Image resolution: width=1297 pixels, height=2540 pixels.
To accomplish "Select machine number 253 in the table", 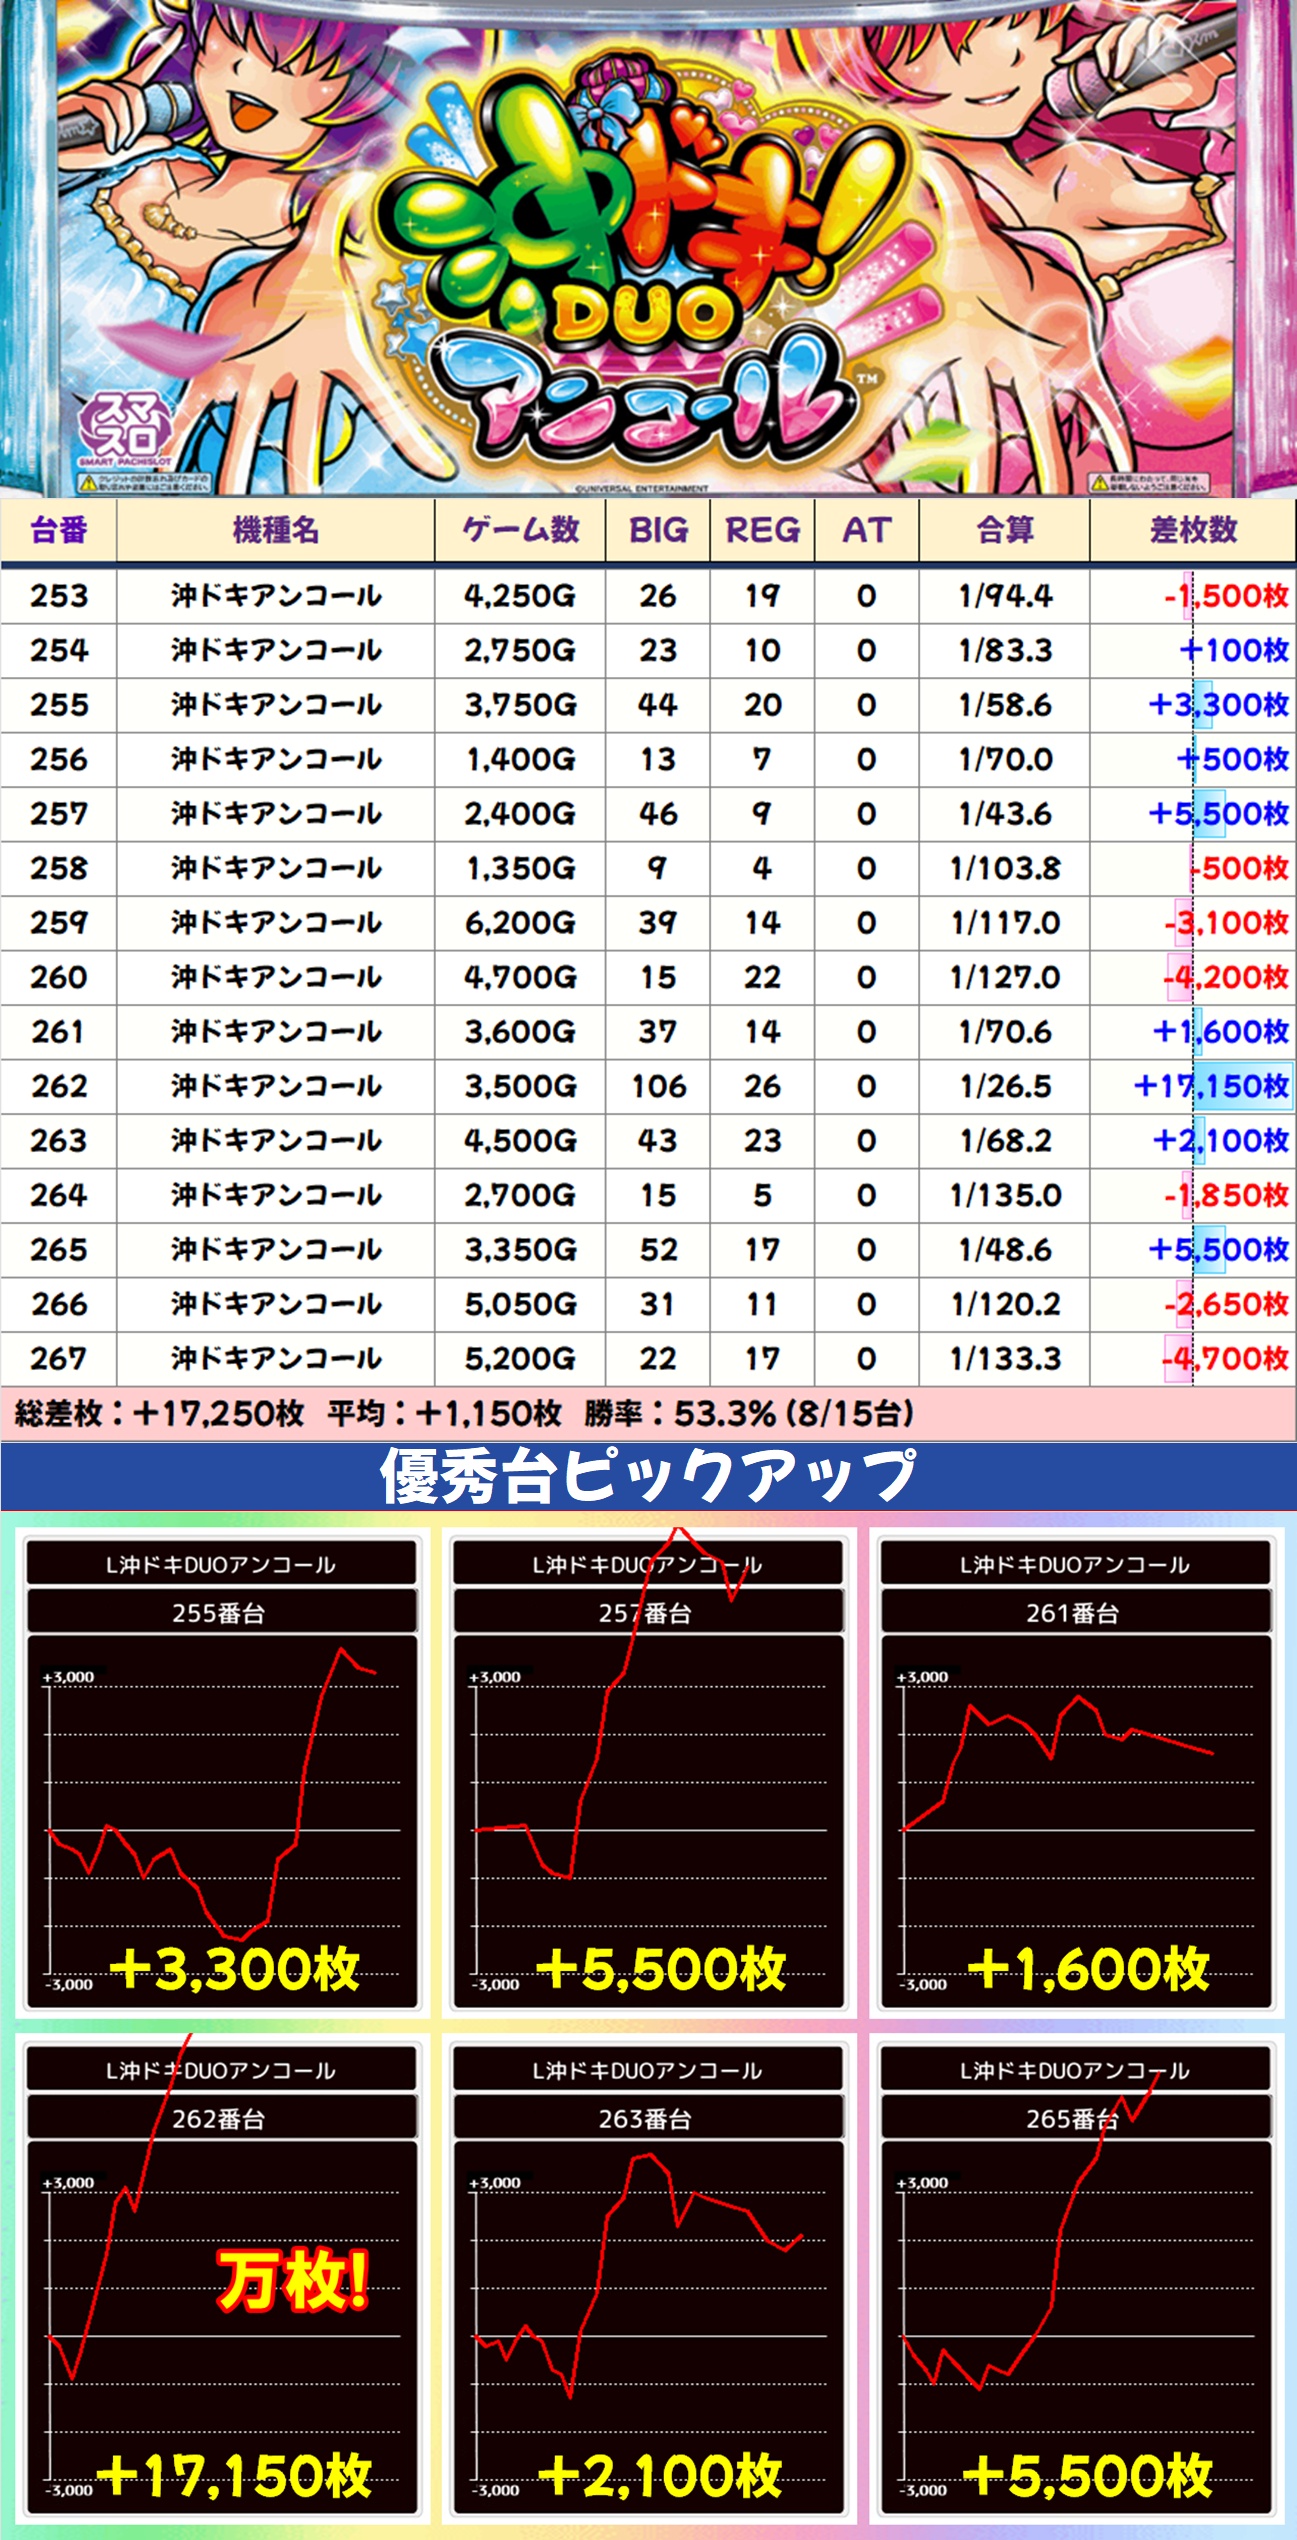I will pos(59,596).
